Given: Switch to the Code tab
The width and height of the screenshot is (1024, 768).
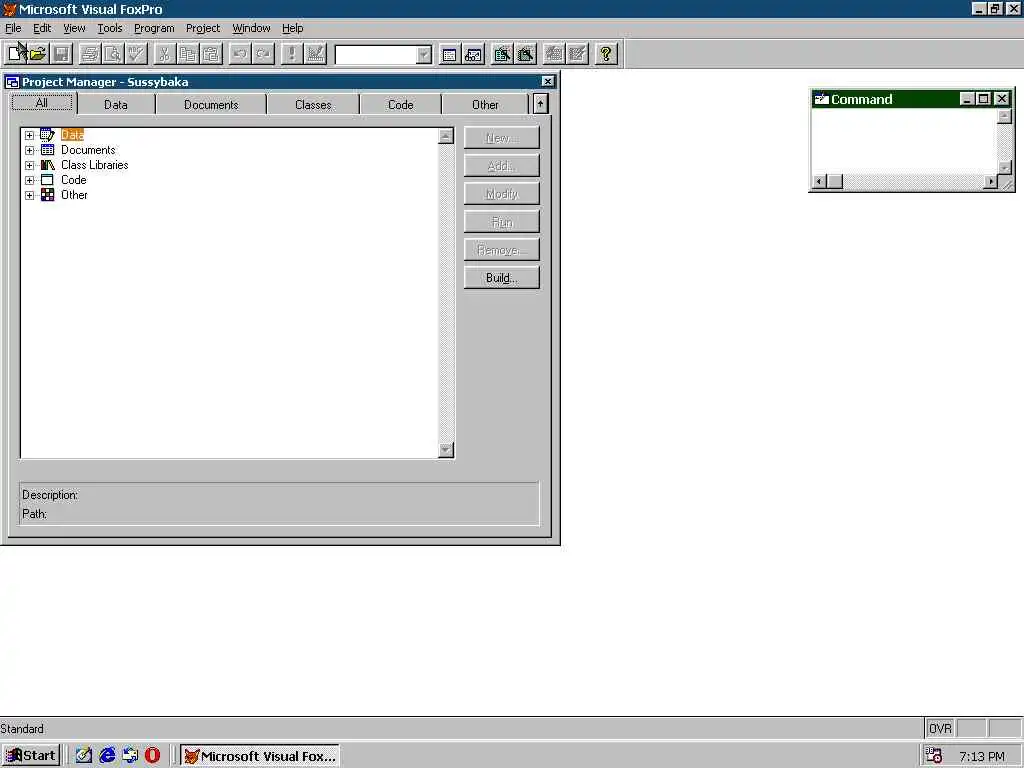Looking at the screenshot, I should (x=400, y=104).
